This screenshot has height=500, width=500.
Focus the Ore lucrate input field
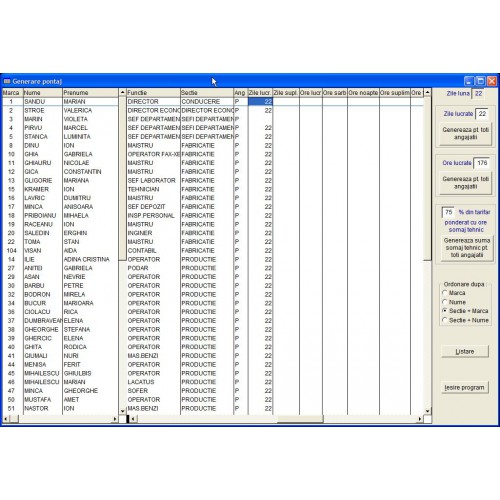482,163
